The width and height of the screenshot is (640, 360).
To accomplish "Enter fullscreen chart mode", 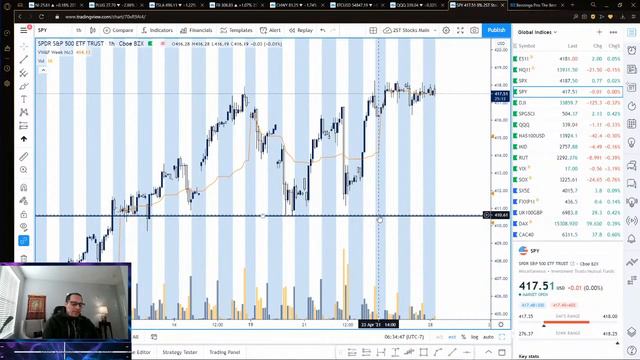I will pyautogui.click(x=460, y=30).
